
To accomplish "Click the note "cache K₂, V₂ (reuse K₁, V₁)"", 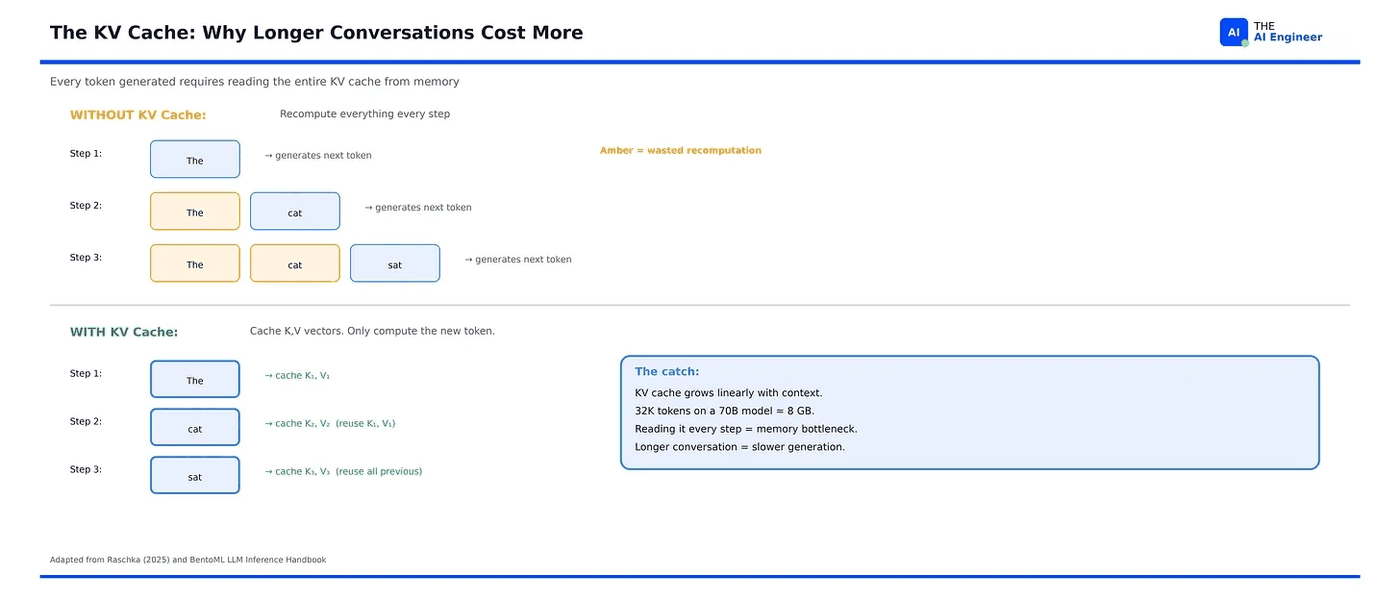I will 330,424.
